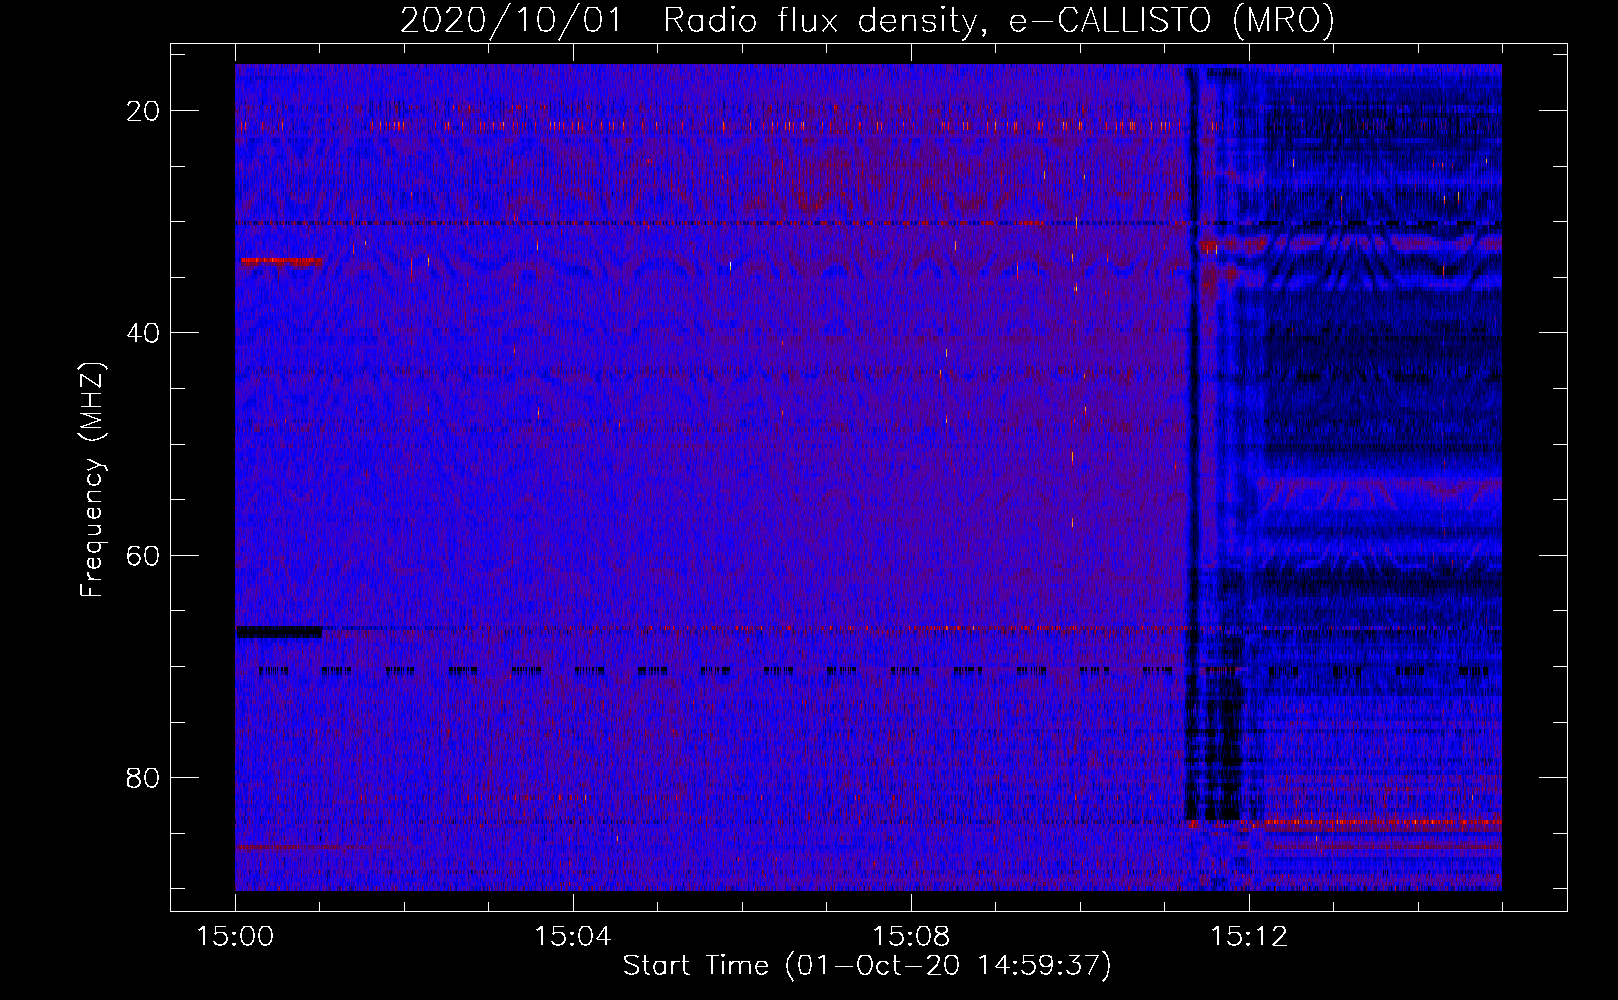The height and width of the screenshot is (1000, 1618).
Task: Click the plot title 'Radio flux density, e-CALLISTO (MRO)'
Action: pyautogui.click(x=999, y=20)
